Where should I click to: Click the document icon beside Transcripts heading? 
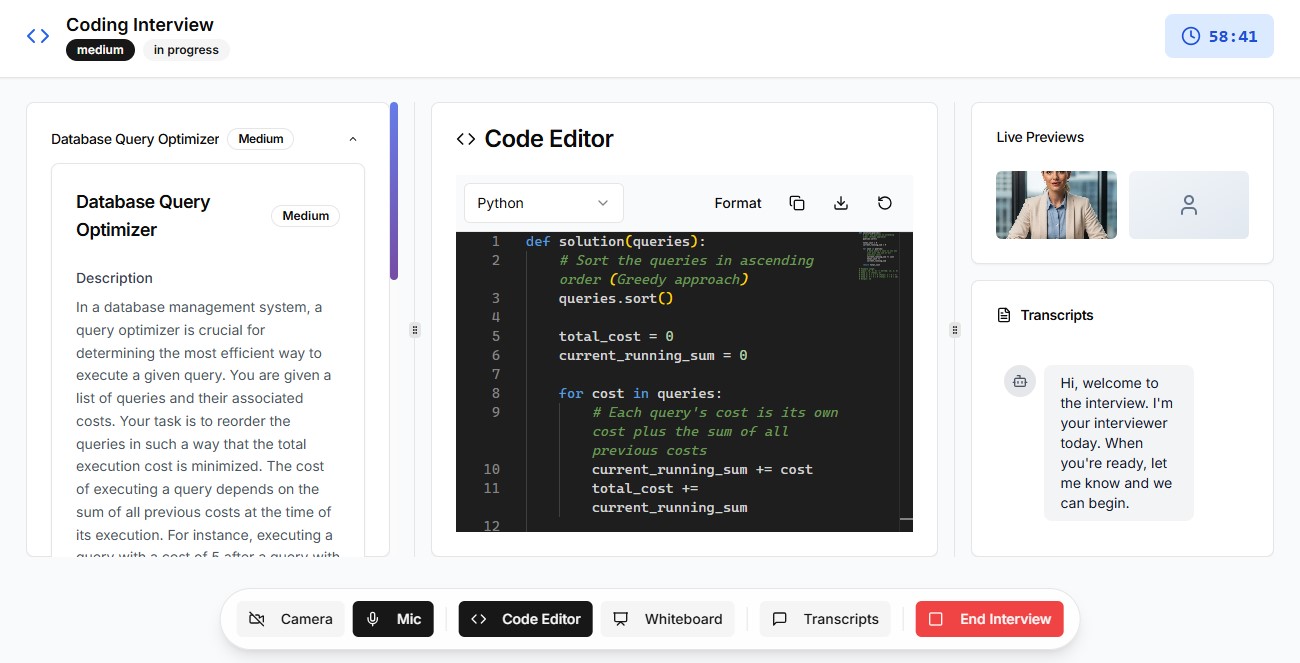click(x=1002, y=314)
